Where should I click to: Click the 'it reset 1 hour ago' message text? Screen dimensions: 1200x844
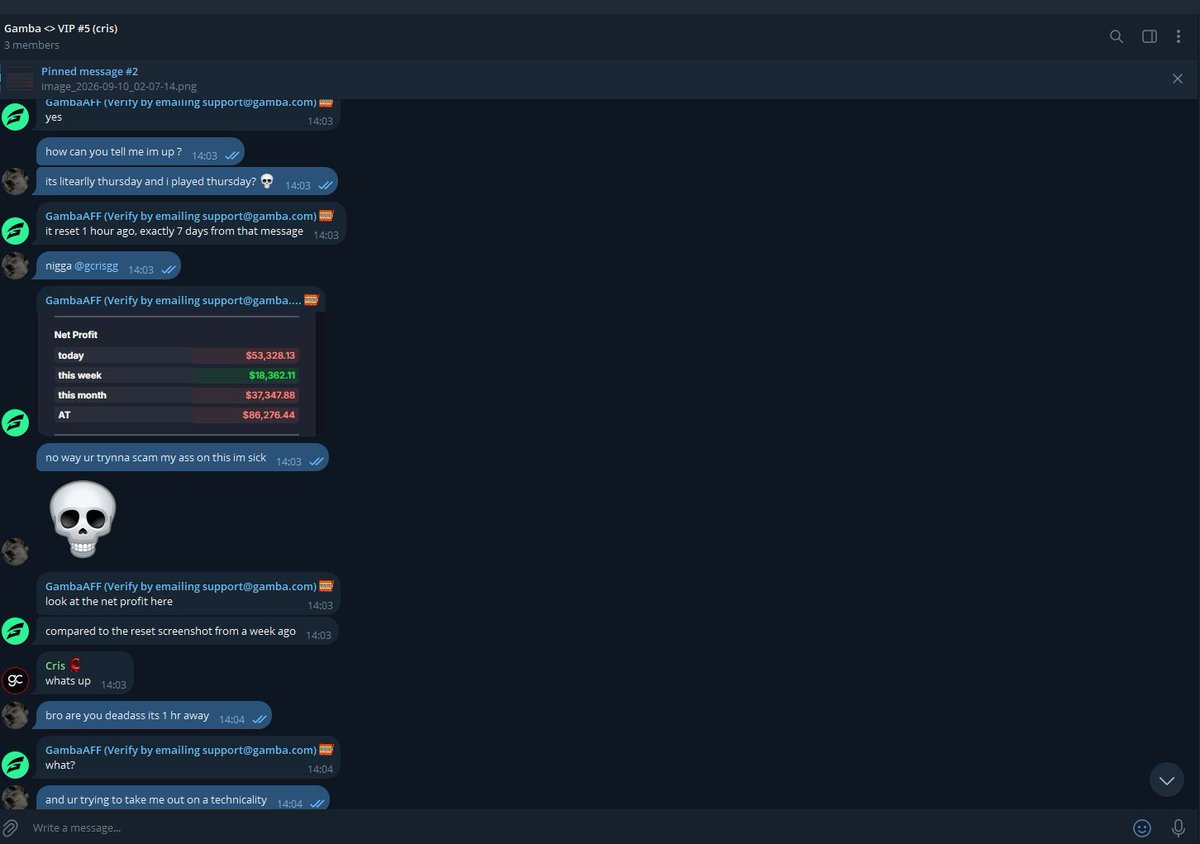[x=174, y=231]
